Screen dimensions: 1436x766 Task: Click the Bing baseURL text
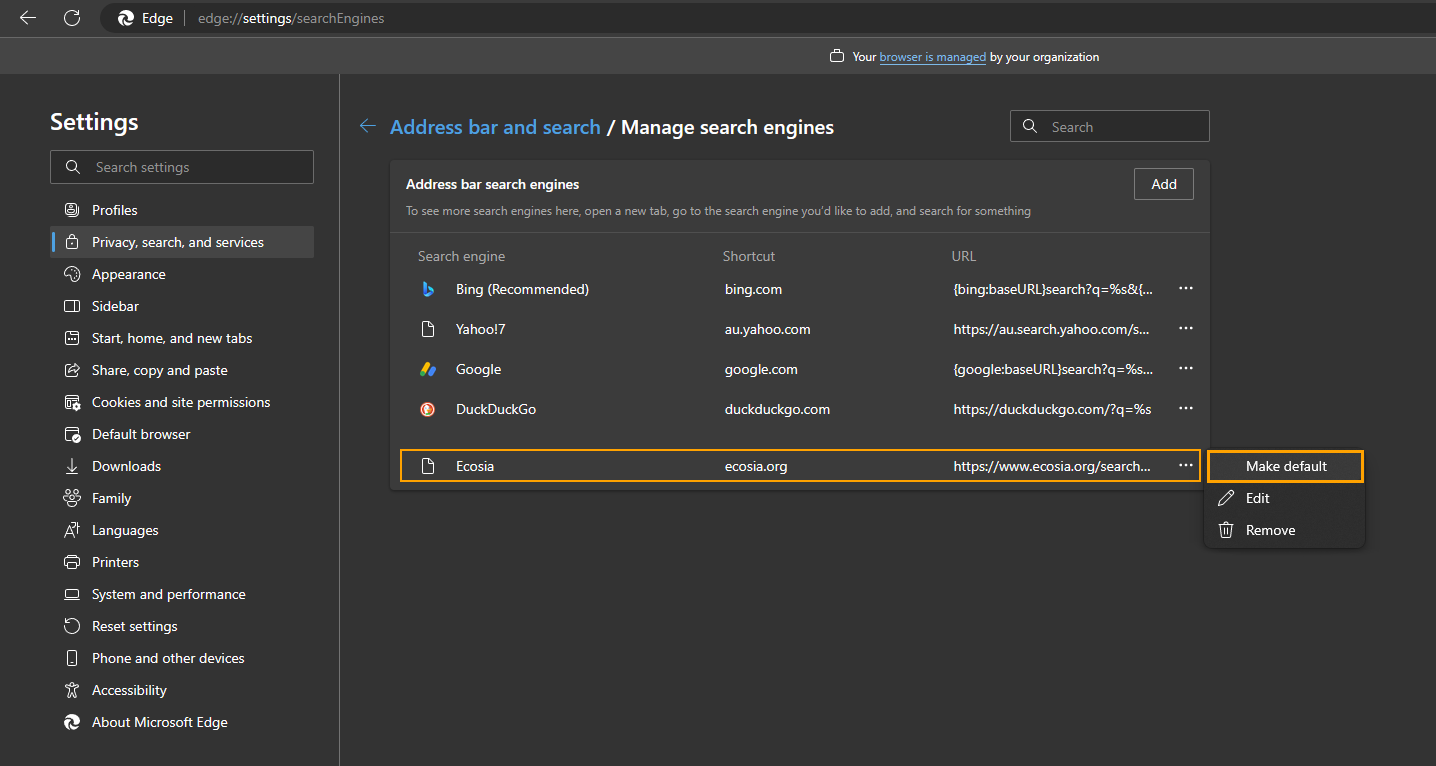pos(1052,289)
